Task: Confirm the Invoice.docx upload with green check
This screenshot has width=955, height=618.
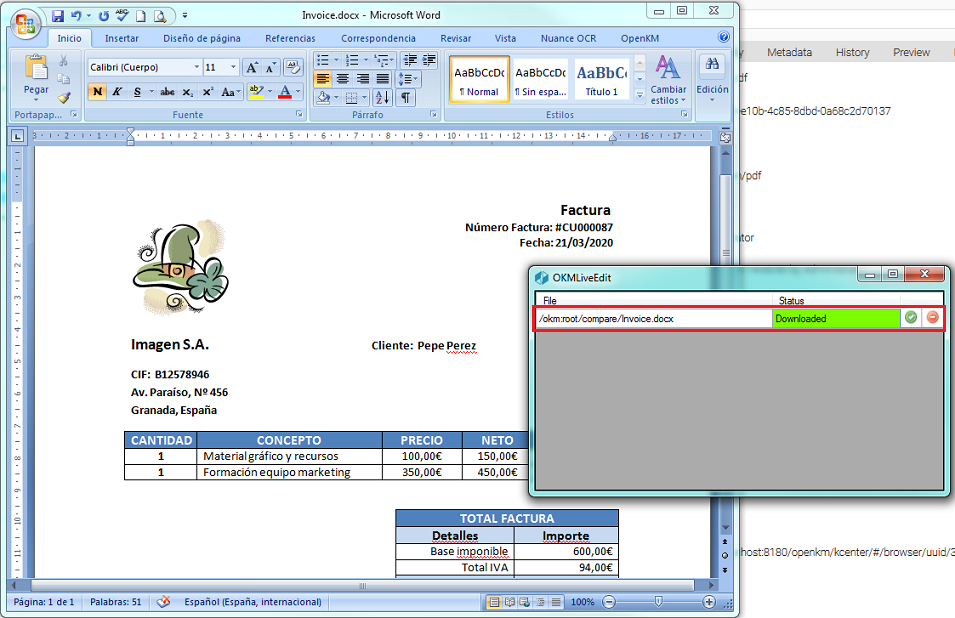Action: (x=911, y=317)
